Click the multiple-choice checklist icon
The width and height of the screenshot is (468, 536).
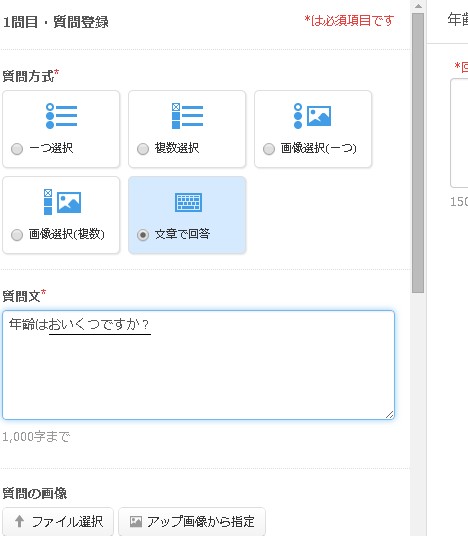(187, 116)
